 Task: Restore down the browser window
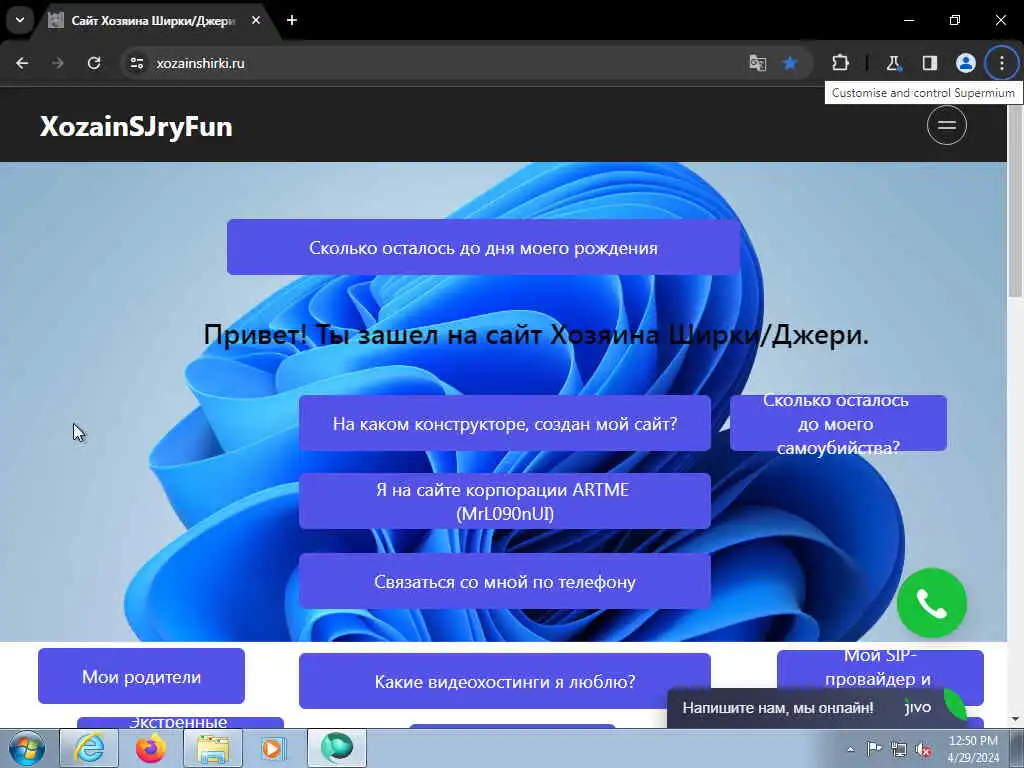pos(955,20)
